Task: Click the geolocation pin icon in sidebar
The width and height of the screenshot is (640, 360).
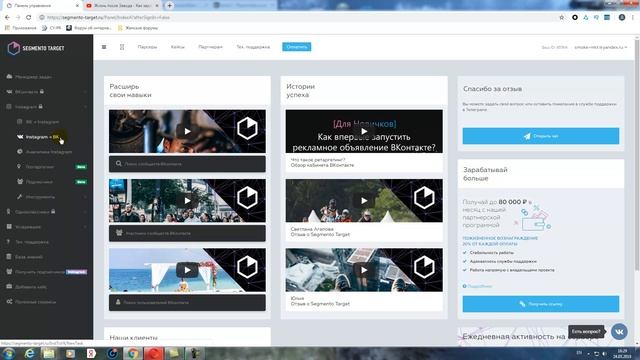Action: [x=19, y=167]
